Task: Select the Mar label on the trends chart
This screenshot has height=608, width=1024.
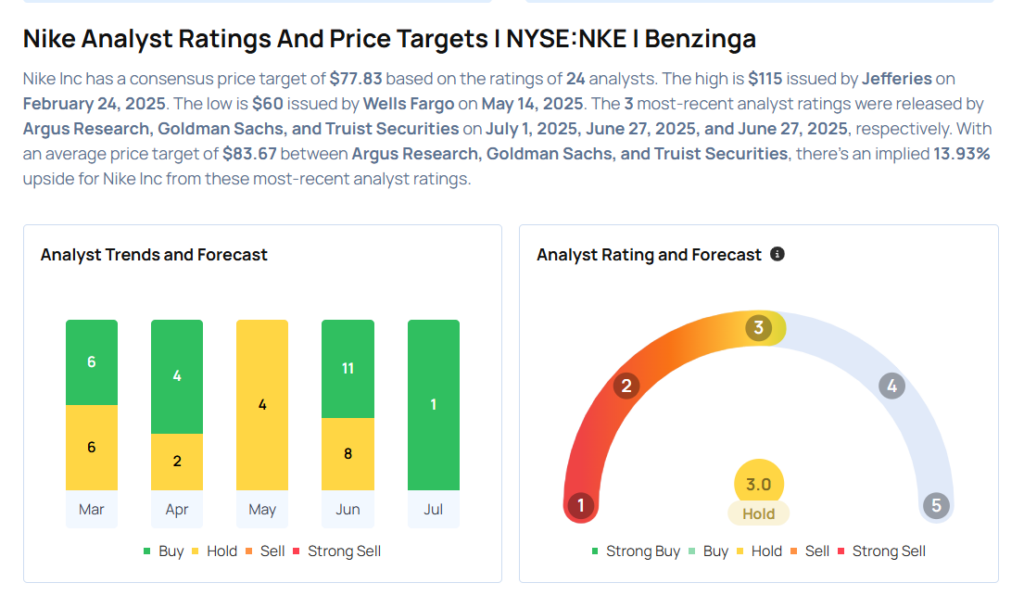Action: [x=91, y=510]
